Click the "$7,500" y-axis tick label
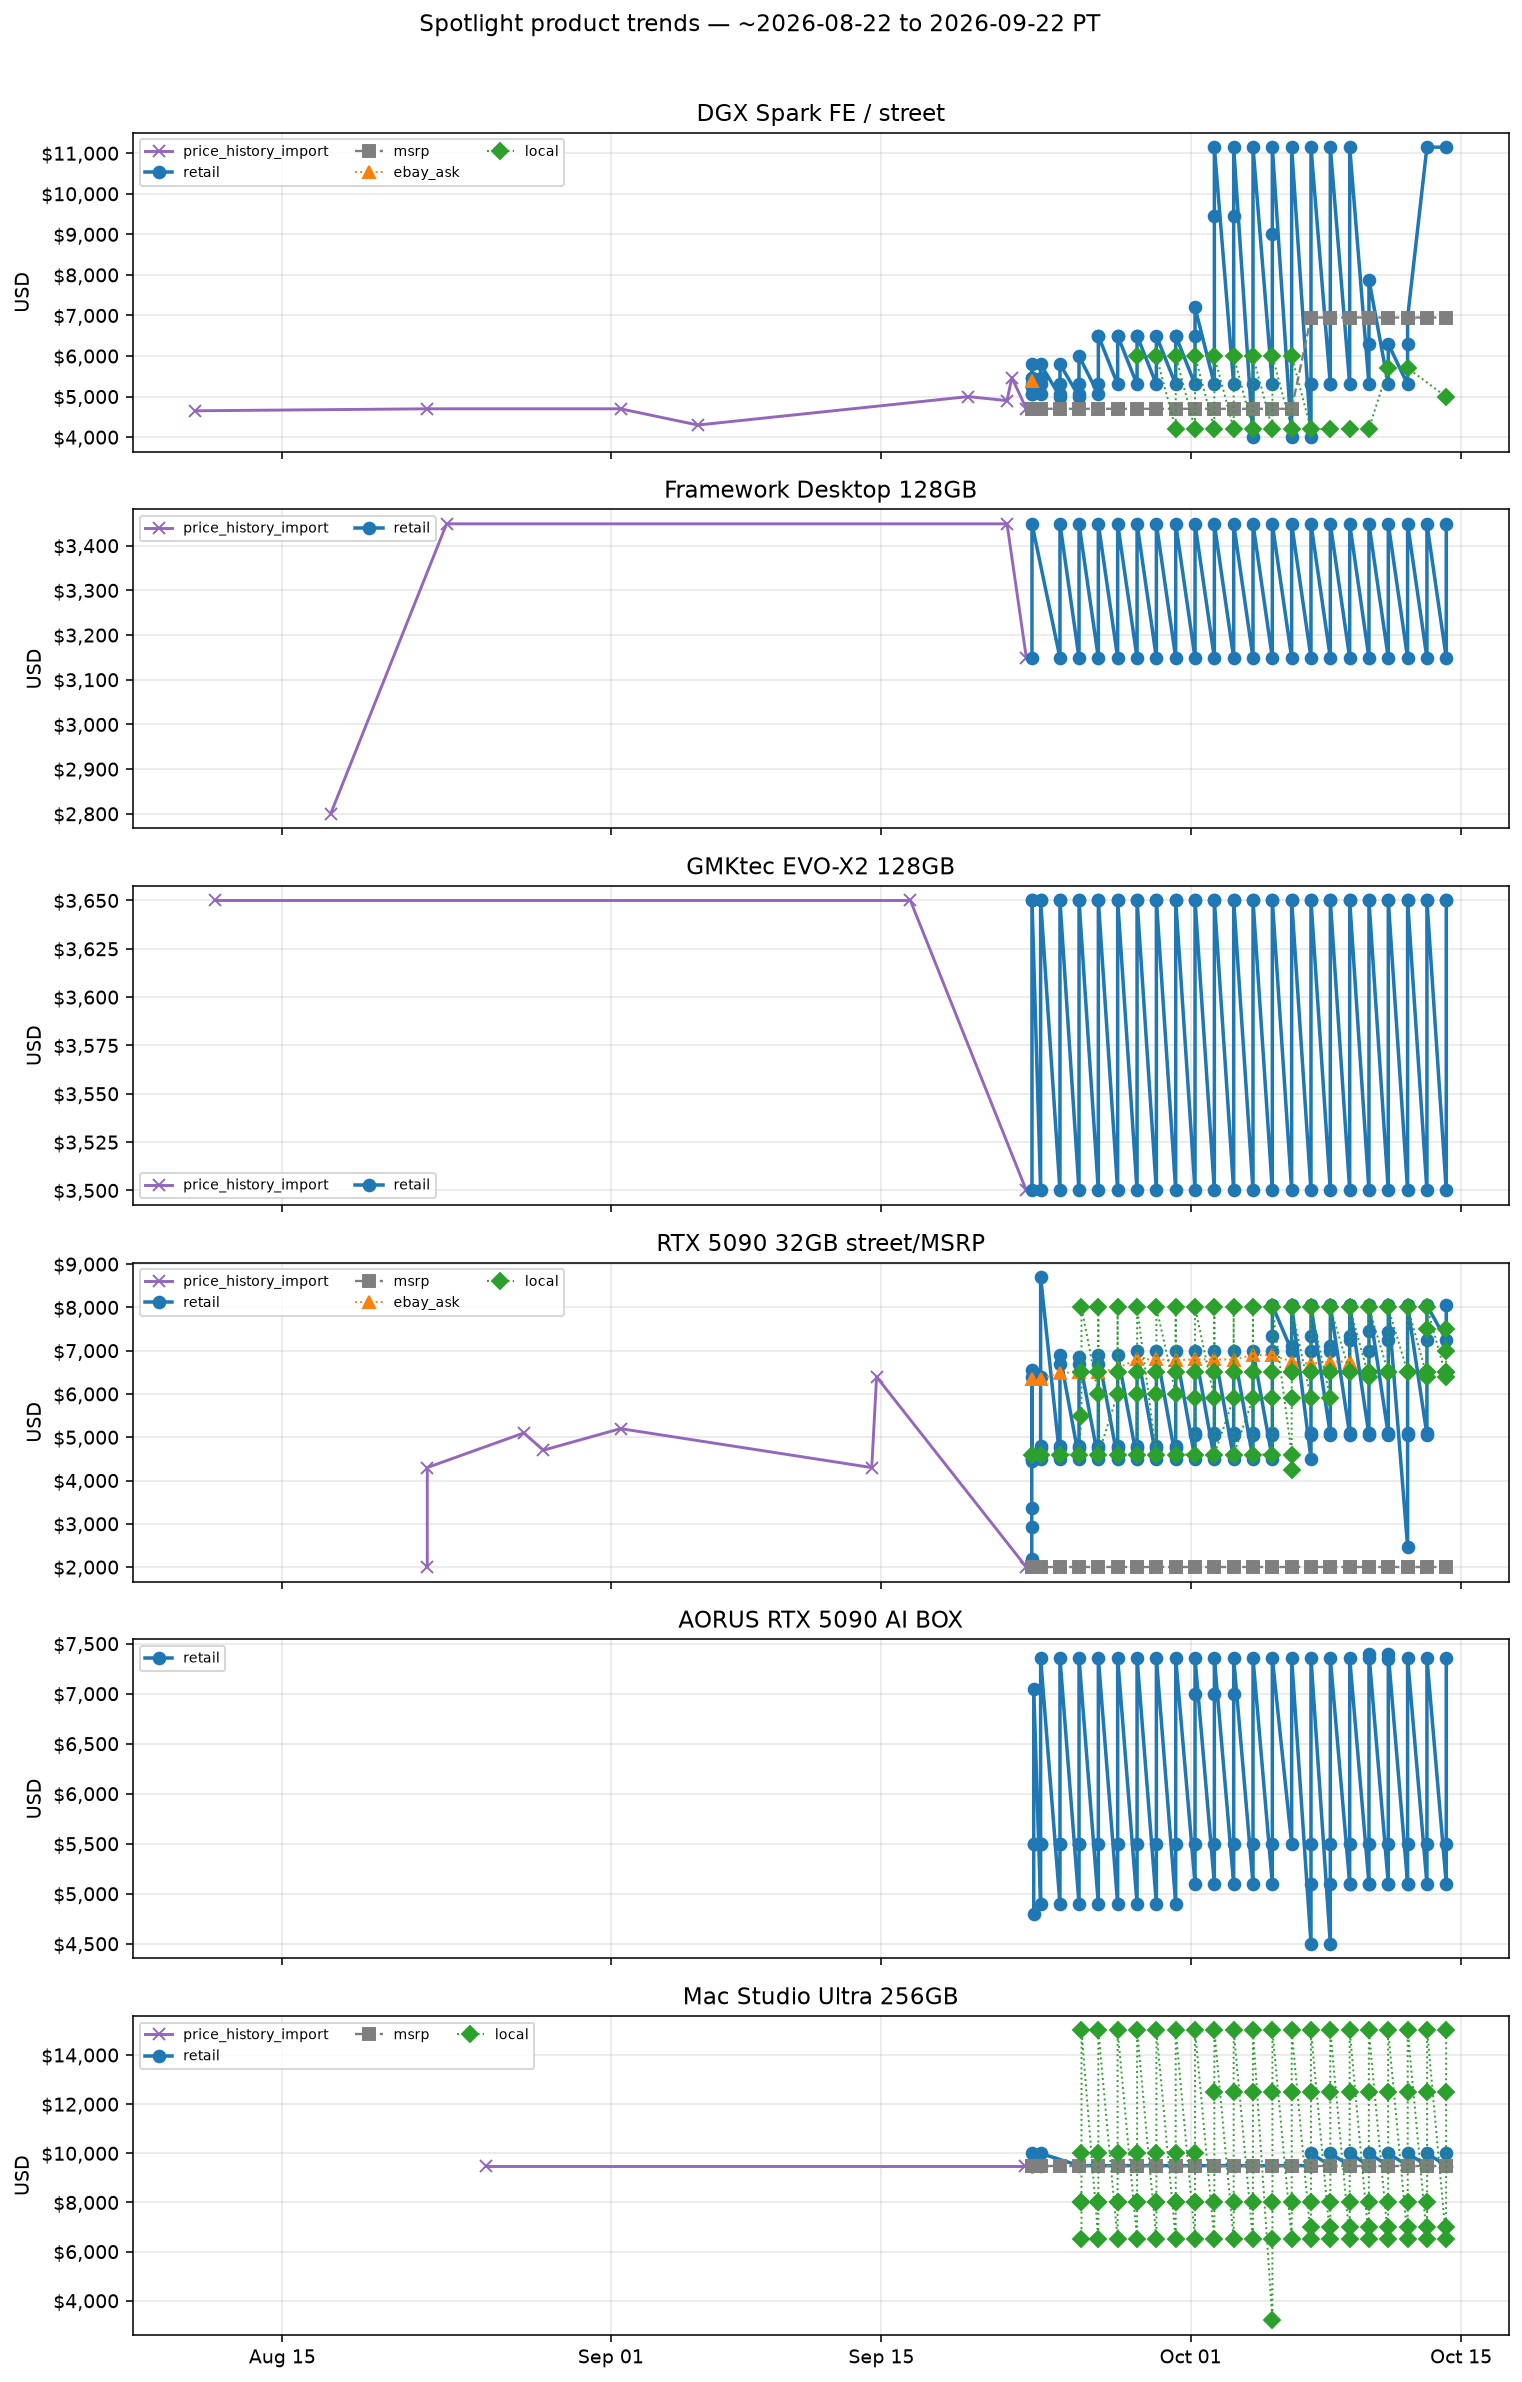Screen dimensions: 1522x2382 [x=85, y=1645]
